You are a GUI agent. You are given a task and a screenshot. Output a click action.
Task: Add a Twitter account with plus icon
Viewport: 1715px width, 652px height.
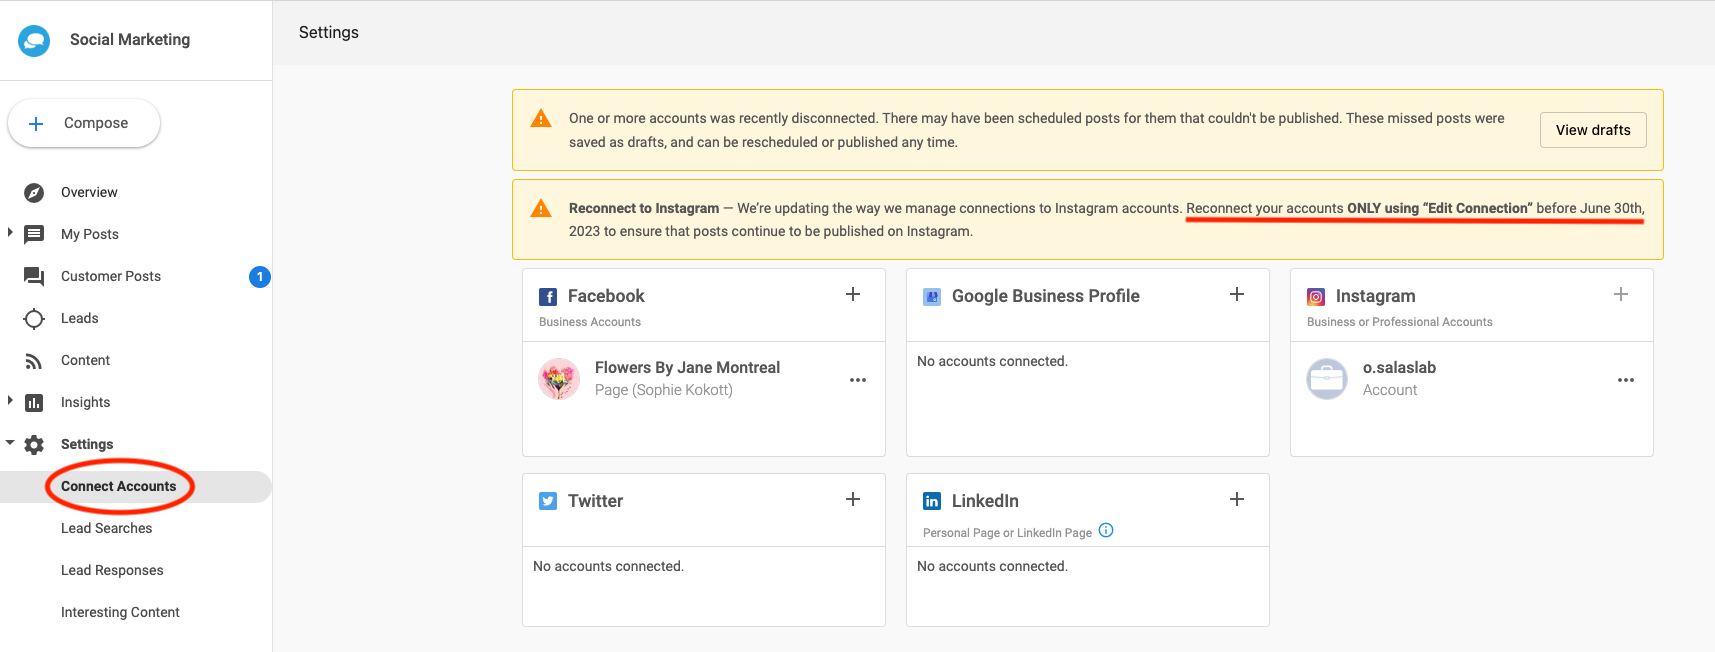click(853, 499)
